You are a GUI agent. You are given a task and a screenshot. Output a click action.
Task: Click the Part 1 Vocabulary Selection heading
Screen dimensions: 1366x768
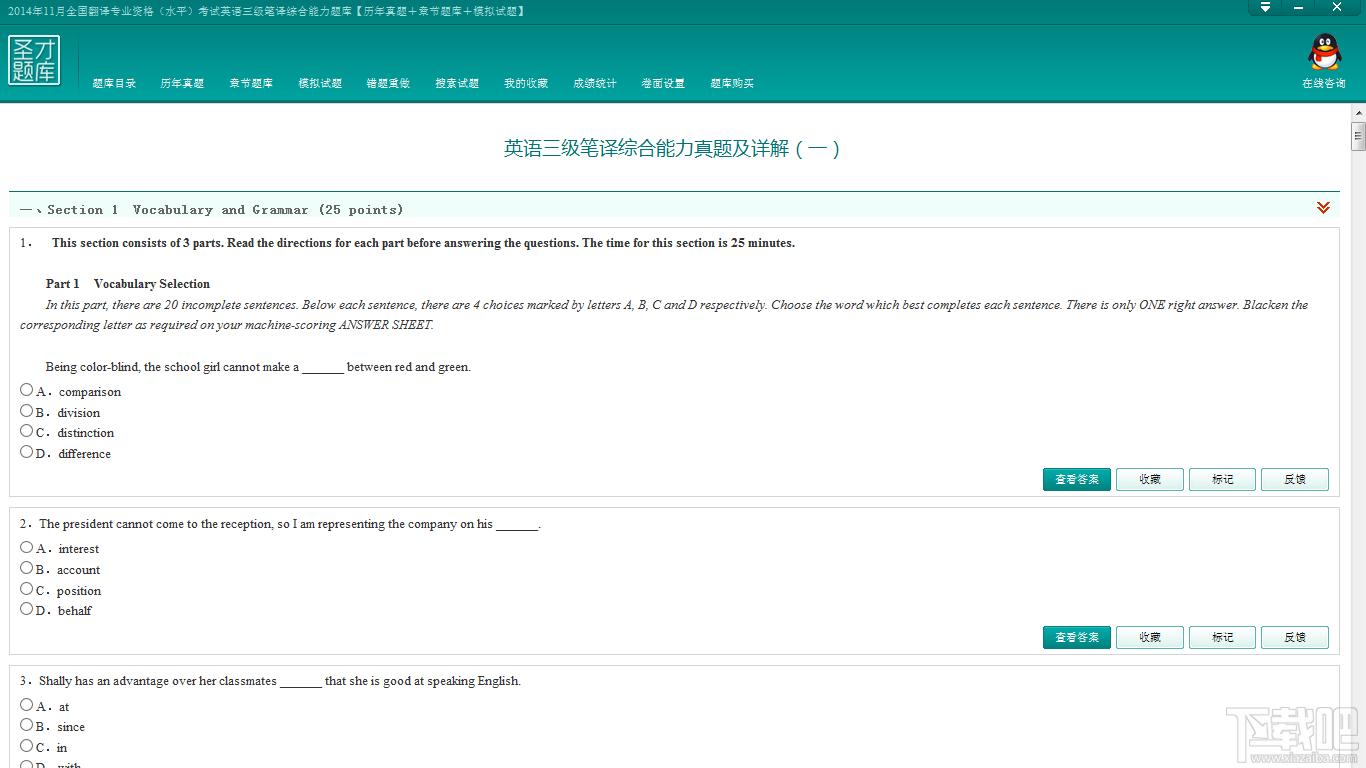[128, 284]
